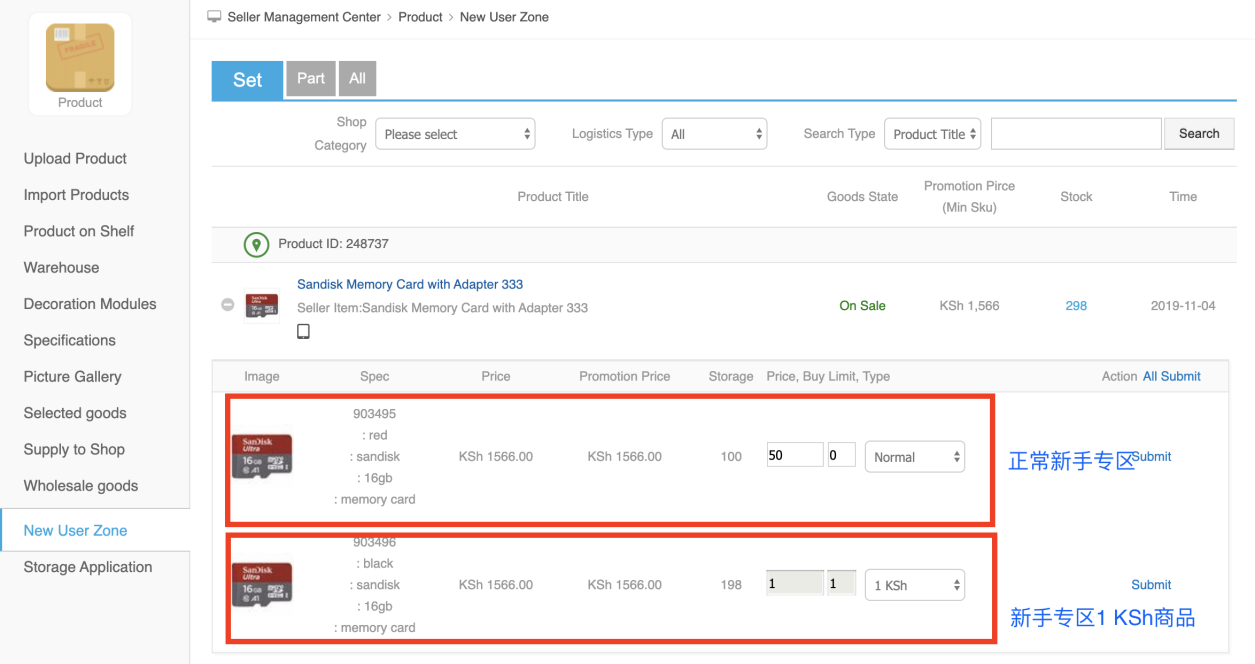This screenshot has height=664, width=1255.
Task: Open the Shop Category dropdown
Action: coord(455,134)
